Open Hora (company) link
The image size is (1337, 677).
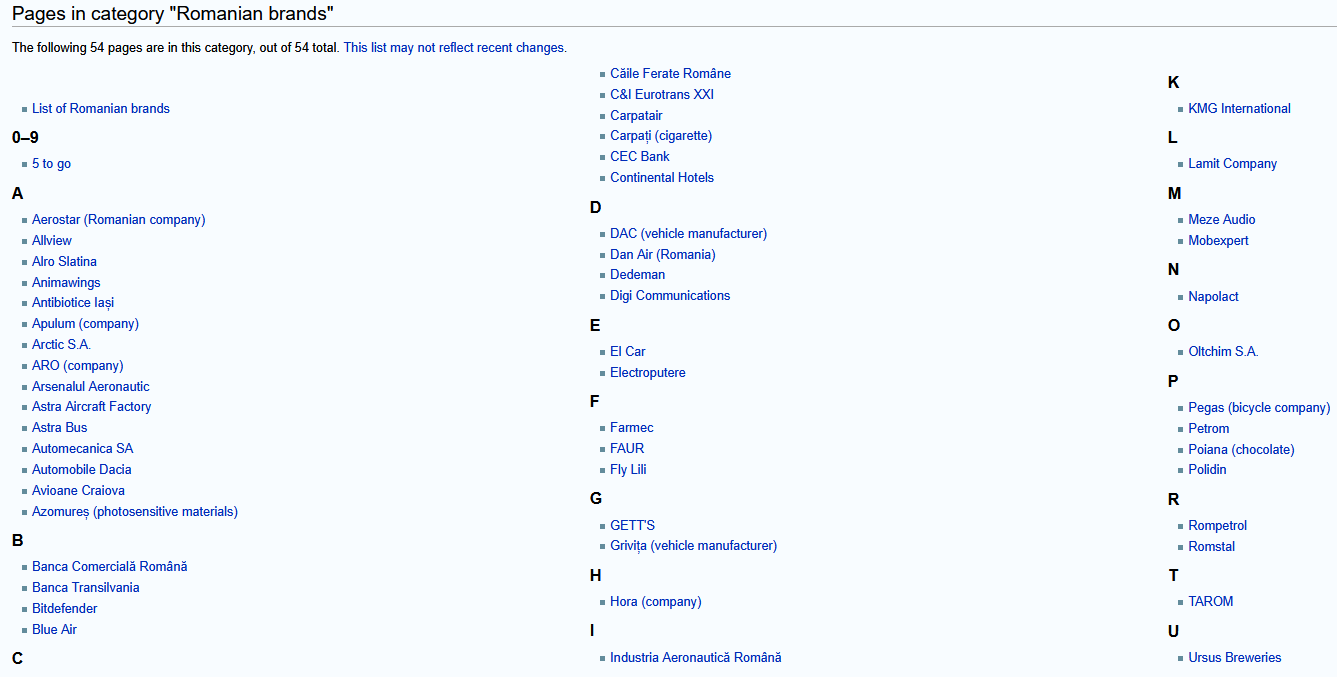pos(656,601)
